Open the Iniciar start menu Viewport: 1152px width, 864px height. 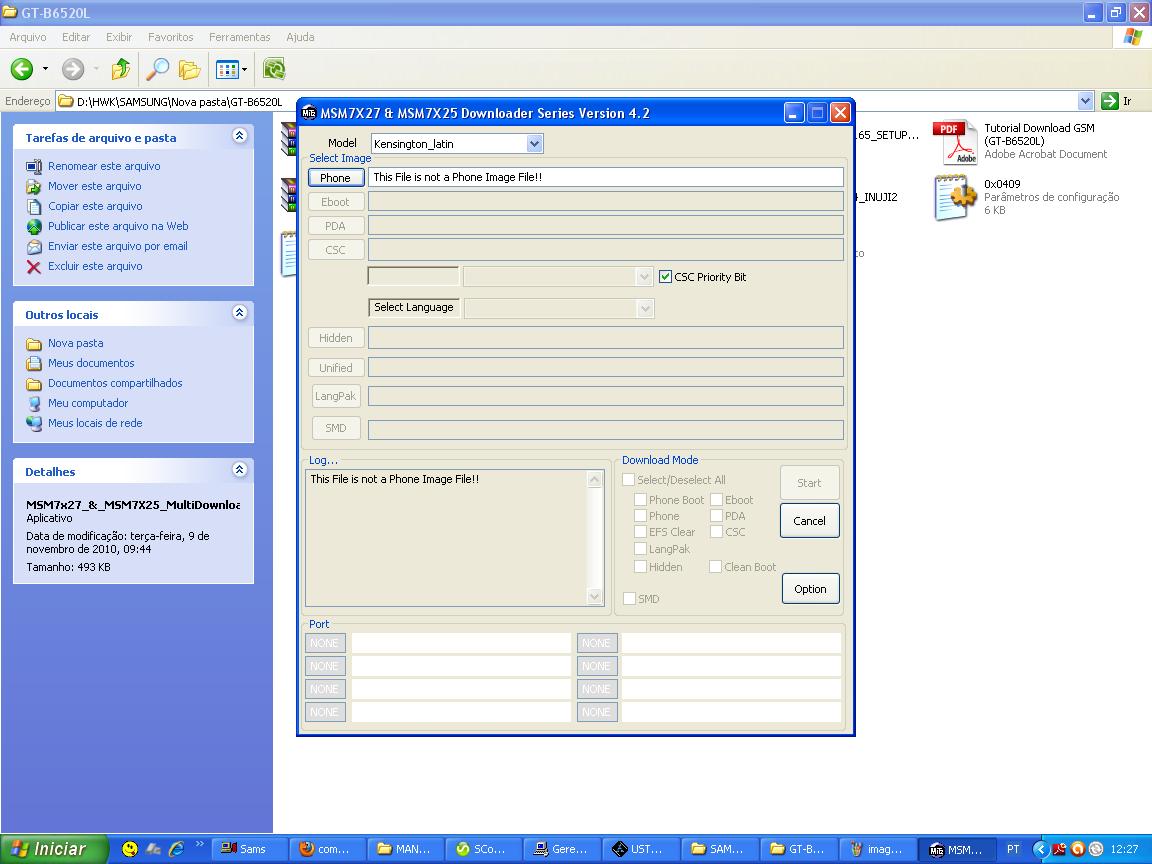(54, 849)
